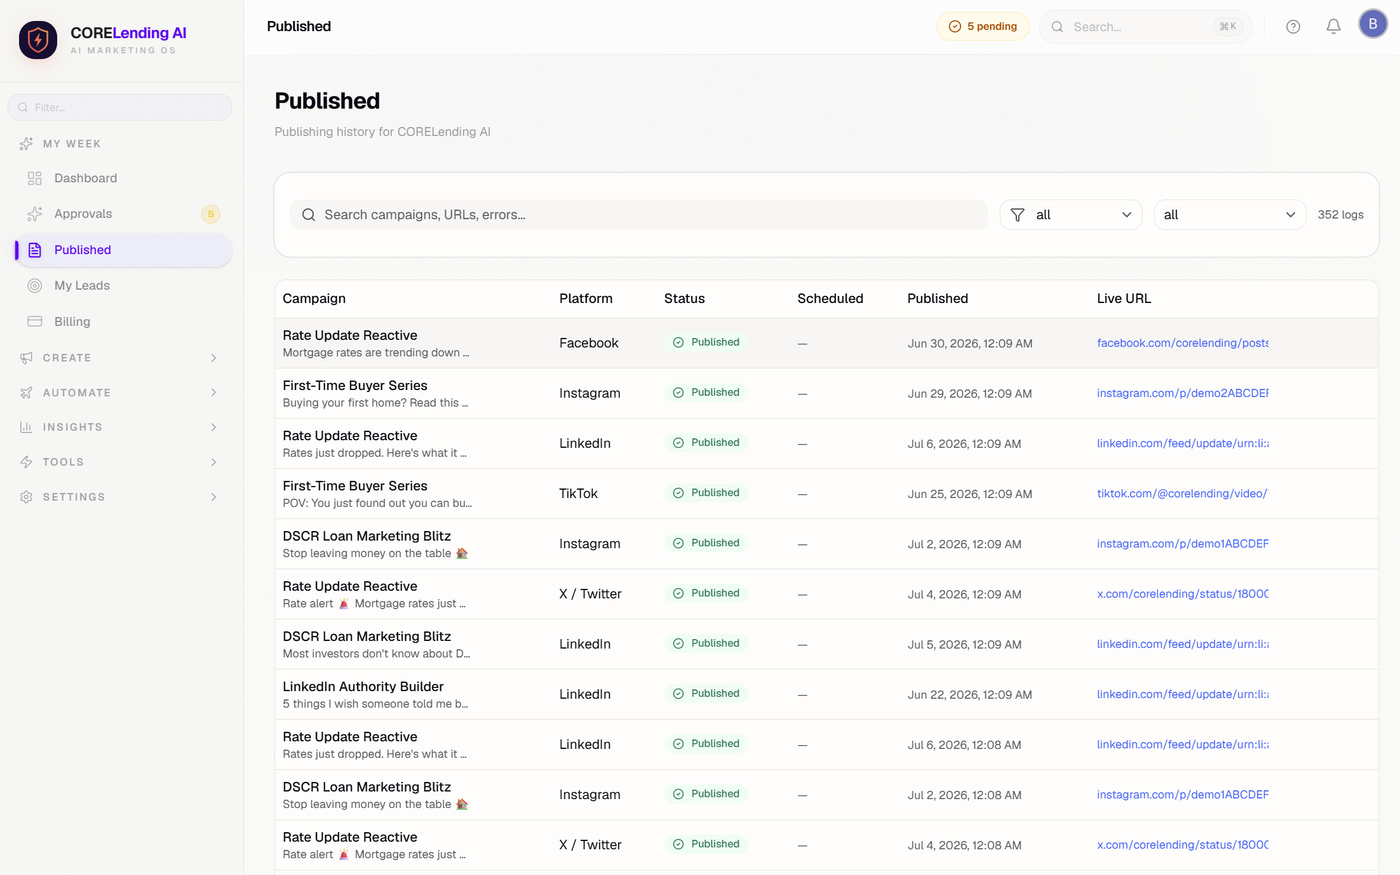
Task: Expand the Create section chevron
Action: click(x=214, y=358)
